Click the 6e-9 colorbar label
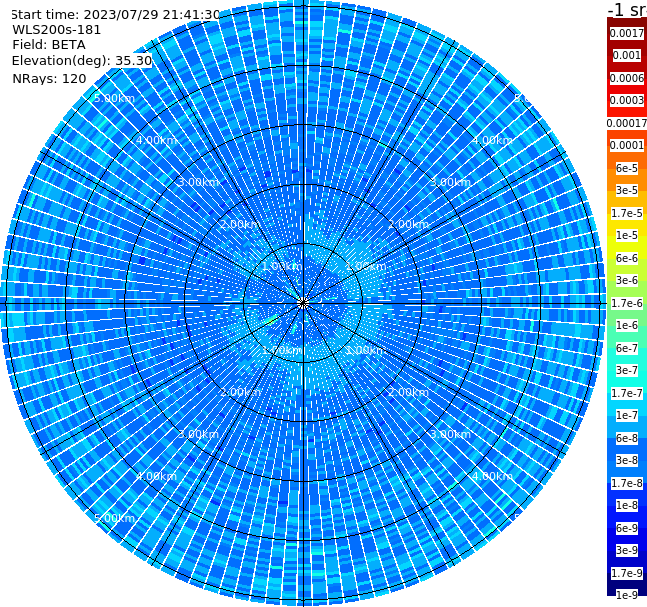 pyautogui.click(x=627, y=528)
